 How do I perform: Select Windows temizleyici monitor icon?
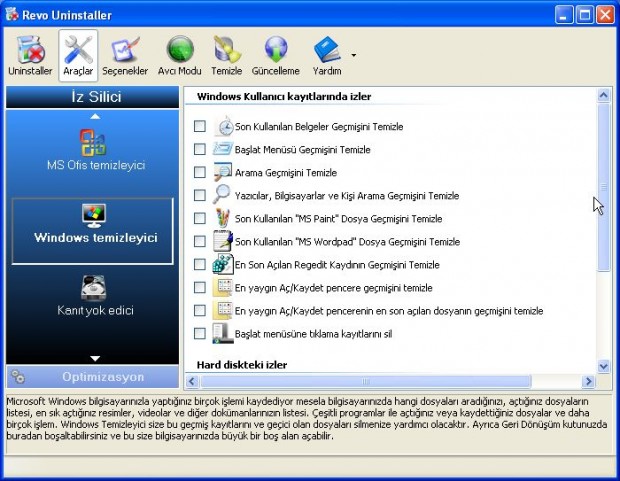[x=94, y=215]
